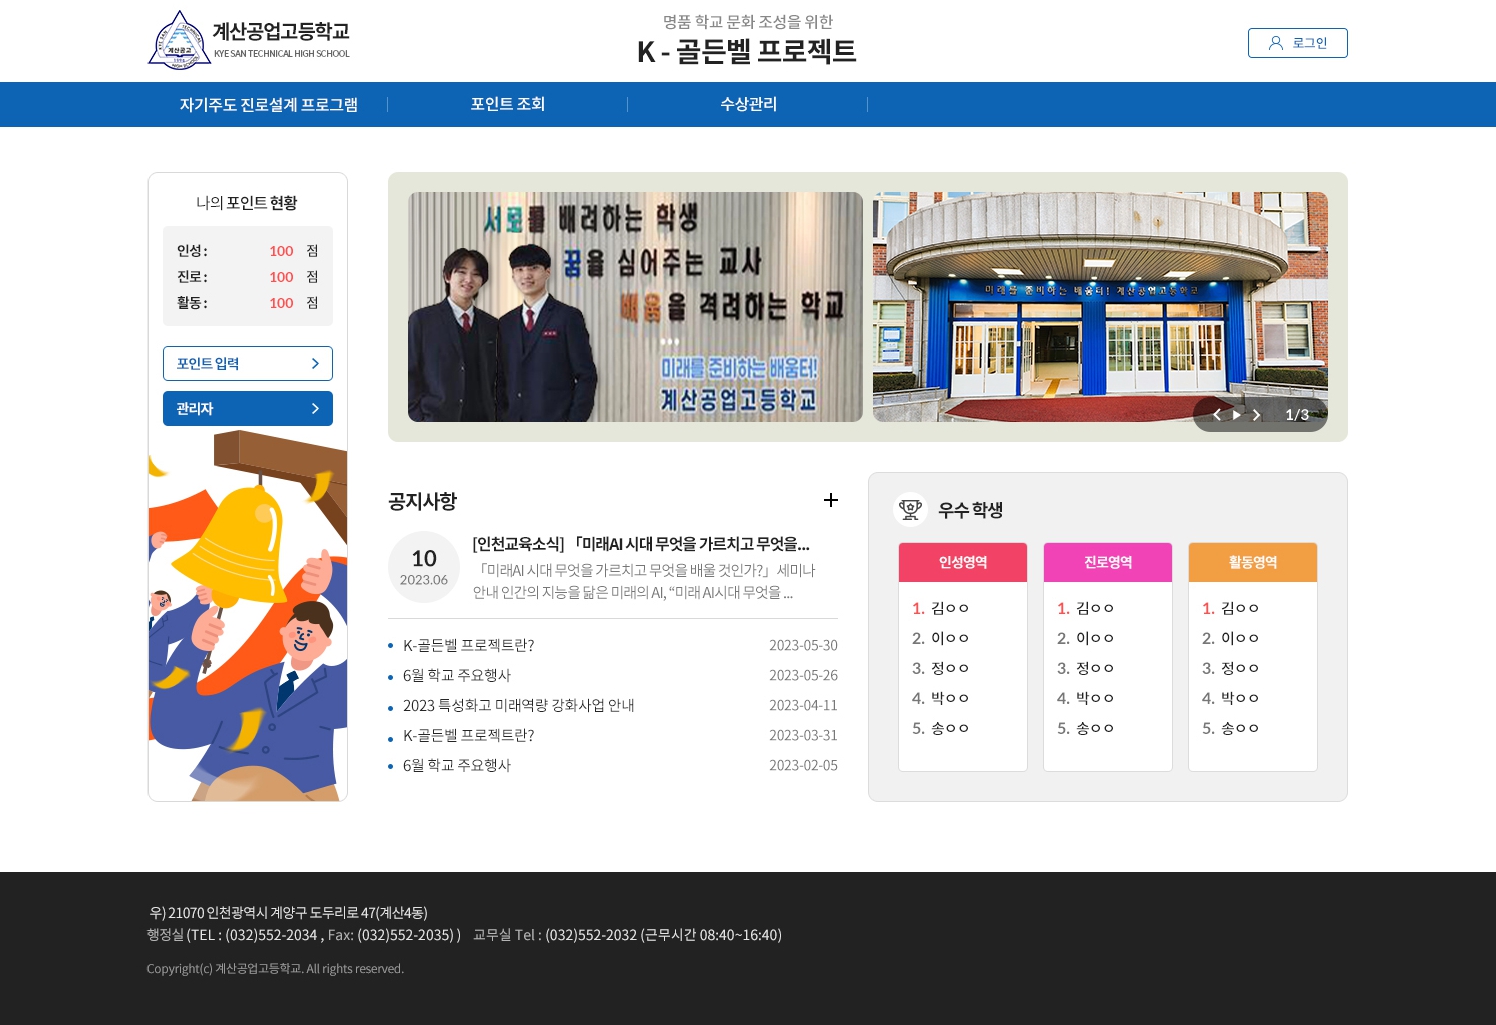Select the 활동영역 category header

point(1252,562)
